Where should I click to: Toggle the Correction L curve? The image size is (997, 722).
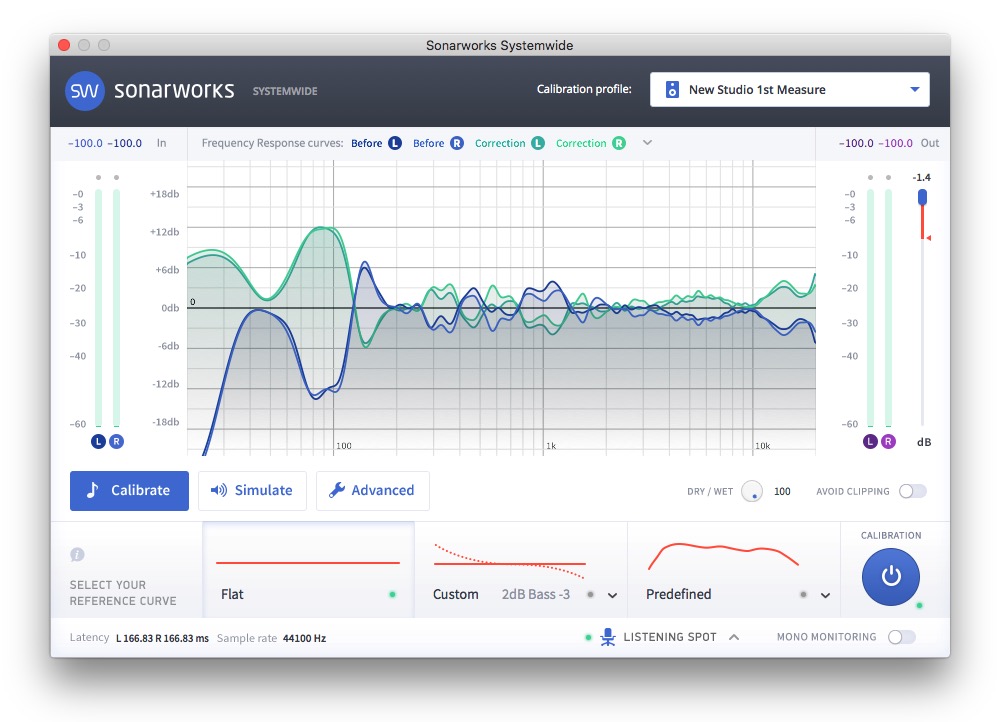[x=509, y=143]
